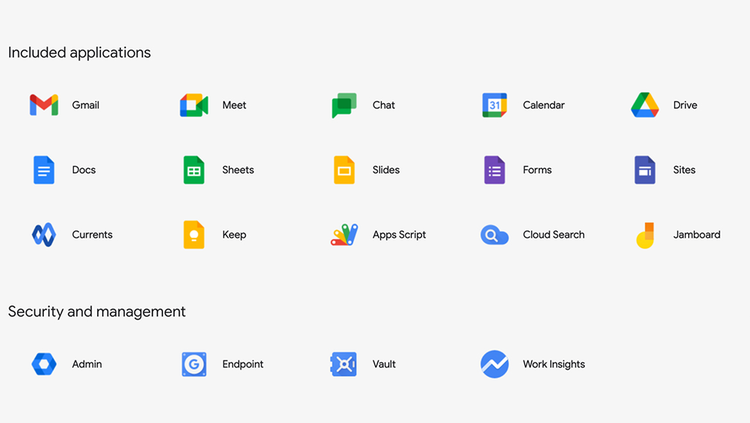The height and width of the screenshot is (423, 750).
Task: Open the Slides label
Action: point(386,170)
